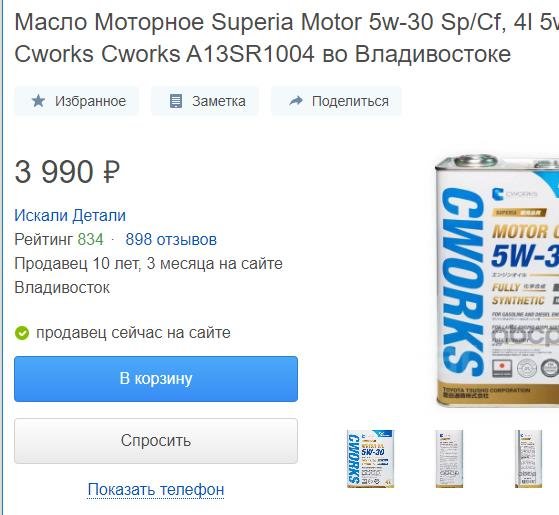
Task: Open the Заметка note button
Action: click(205, 101)
